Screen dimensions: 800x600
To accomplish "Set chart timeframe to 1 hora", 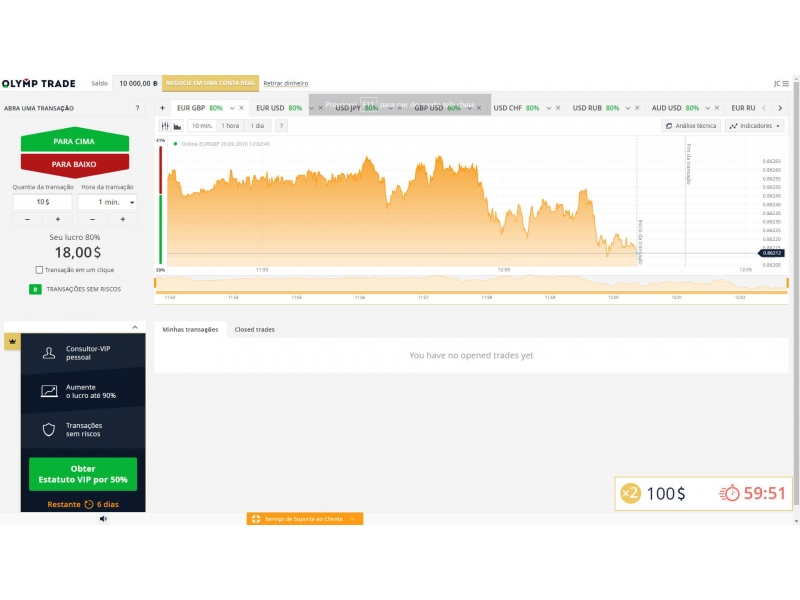I will (x=230, y=126).
